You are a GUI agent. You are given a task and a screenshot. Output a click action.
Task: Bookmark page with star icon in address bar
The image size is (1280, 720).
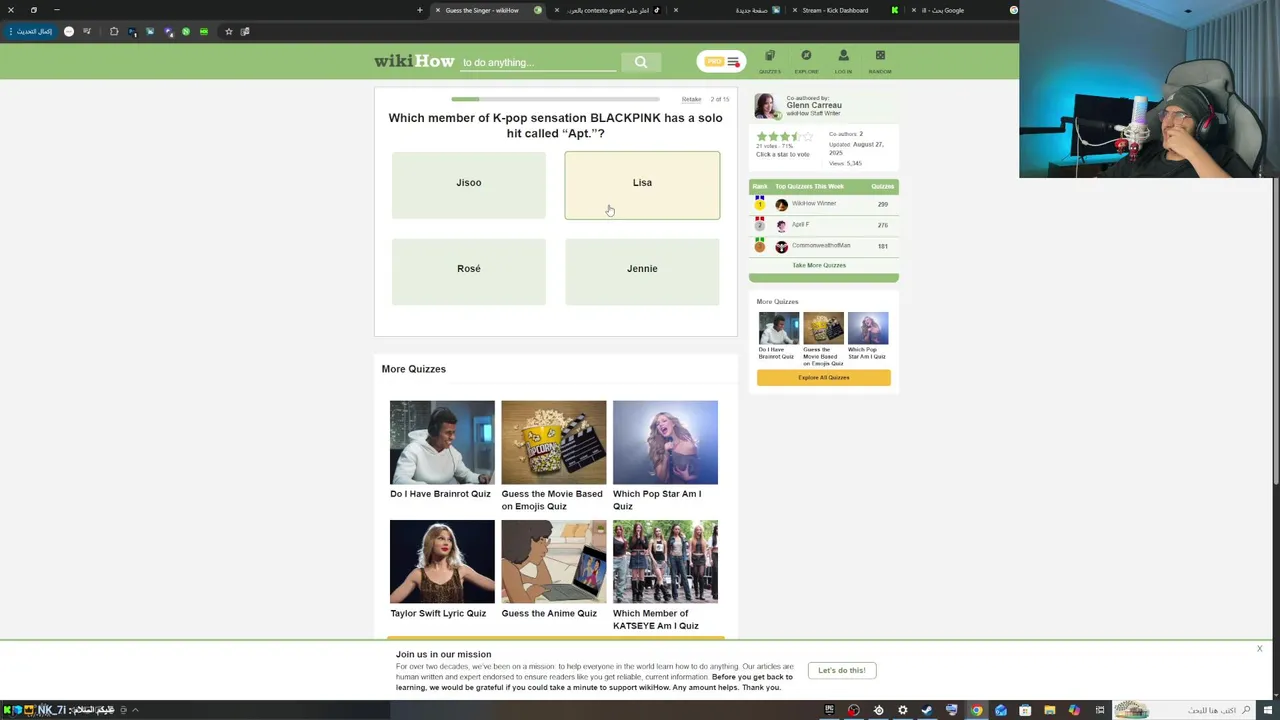pos(229,31)
